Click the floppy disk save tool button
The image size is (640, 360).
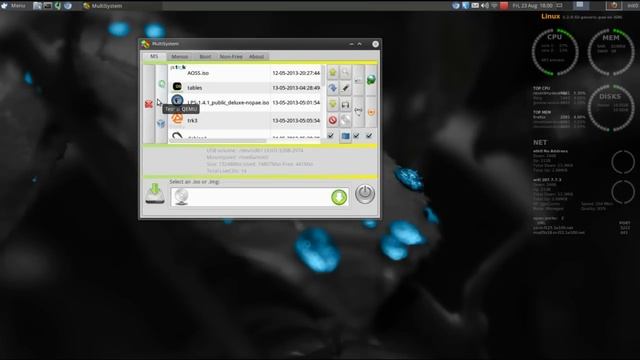345,104
